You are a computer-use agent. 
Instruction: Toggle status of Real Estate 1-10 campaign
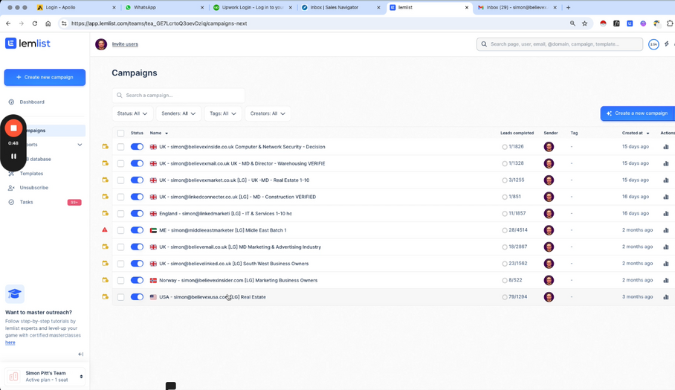[x=137, y=180]
